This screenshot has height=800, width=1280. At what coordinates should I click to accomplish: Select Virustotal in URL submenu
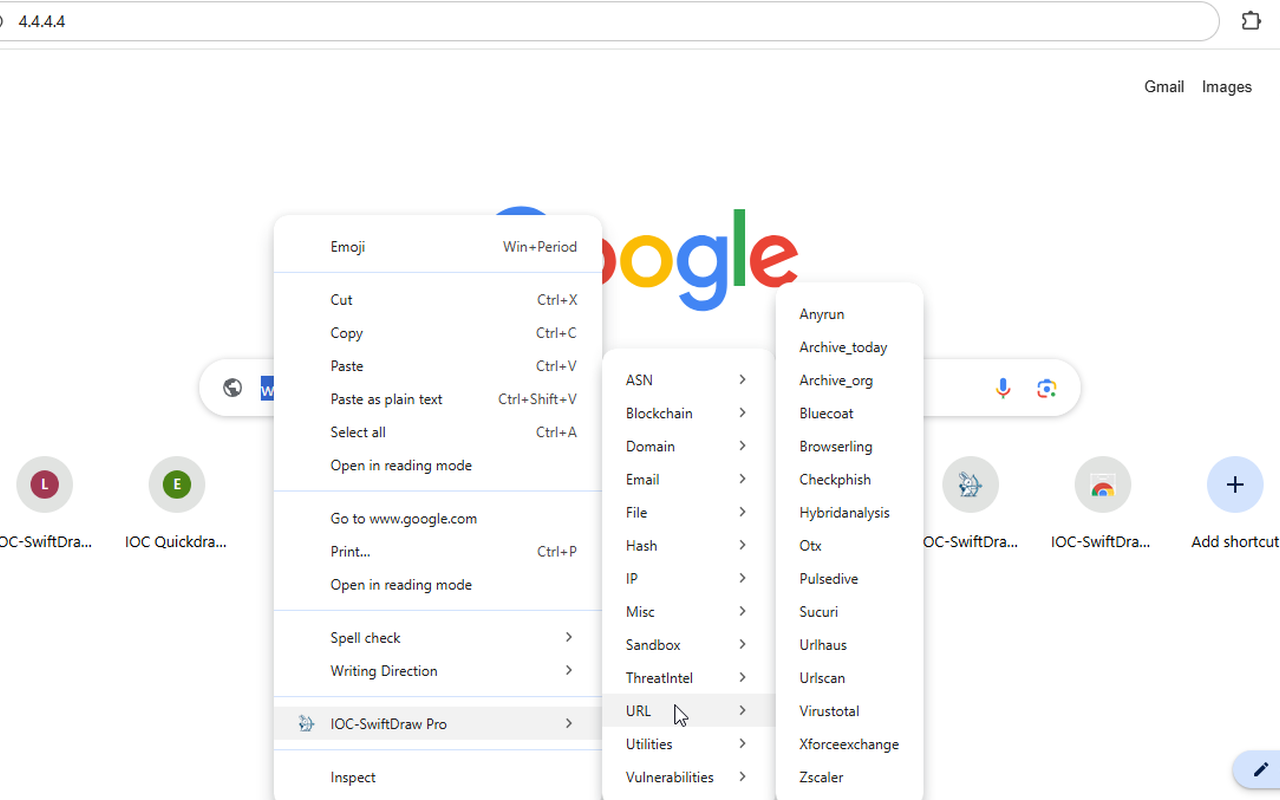coord(849,711)
